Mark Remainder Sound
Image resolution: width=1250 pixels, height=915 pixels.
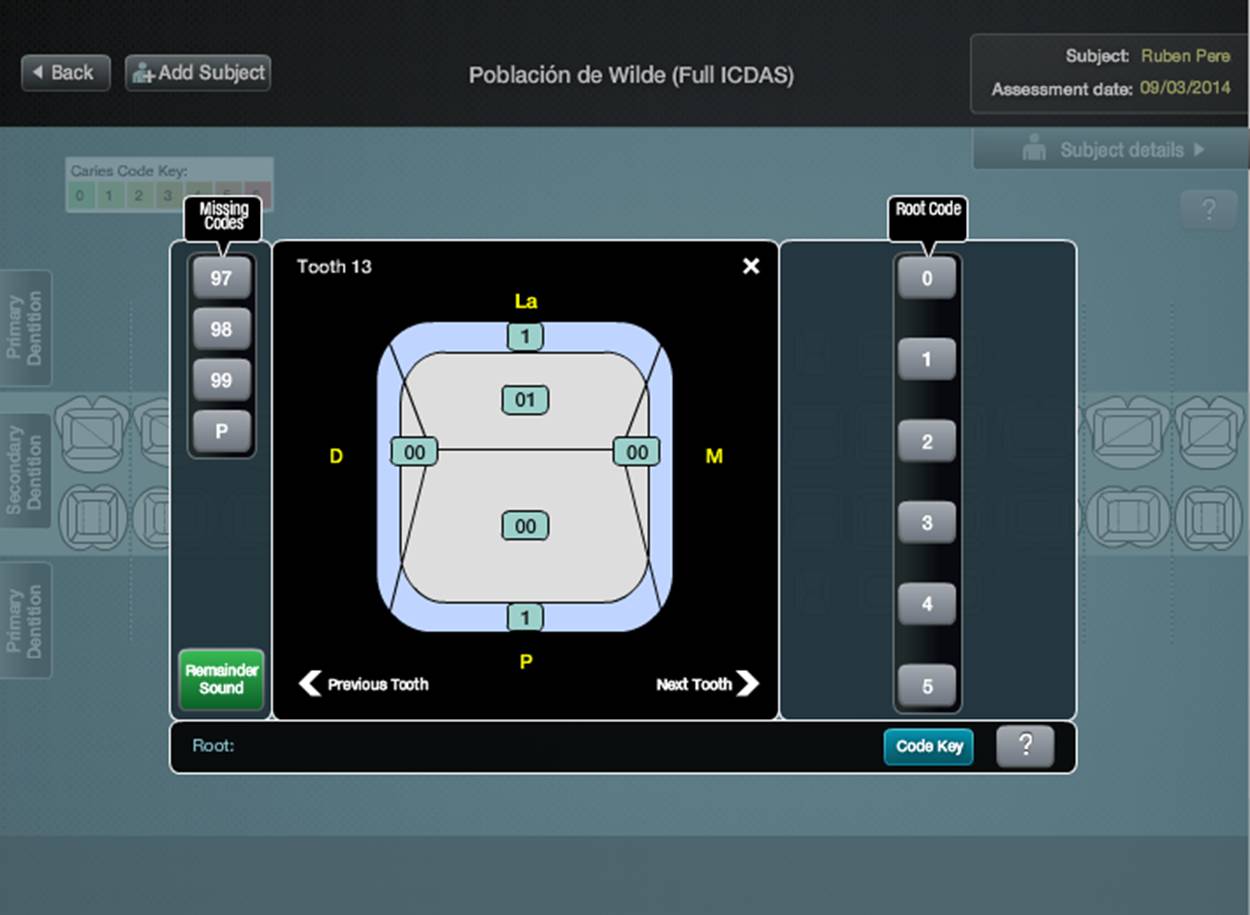(x=221, y=679)
